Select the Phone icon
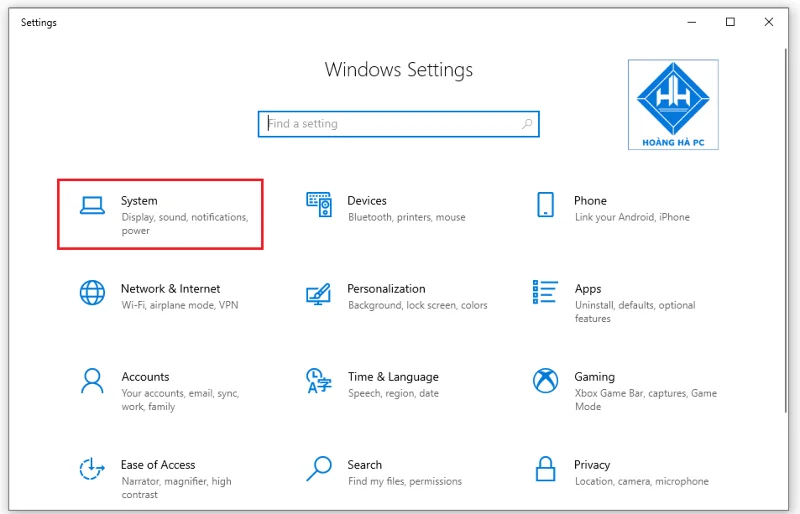The height and width of the screenshot is (514, 800). (x=545, y=205)
